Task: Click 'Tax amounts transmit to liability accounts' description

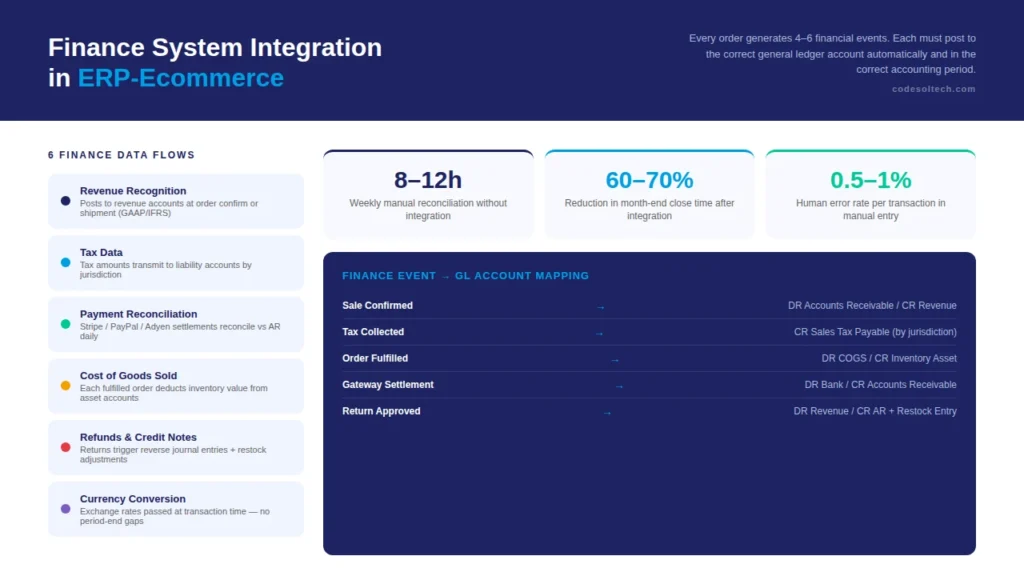Action: point(166,270)
